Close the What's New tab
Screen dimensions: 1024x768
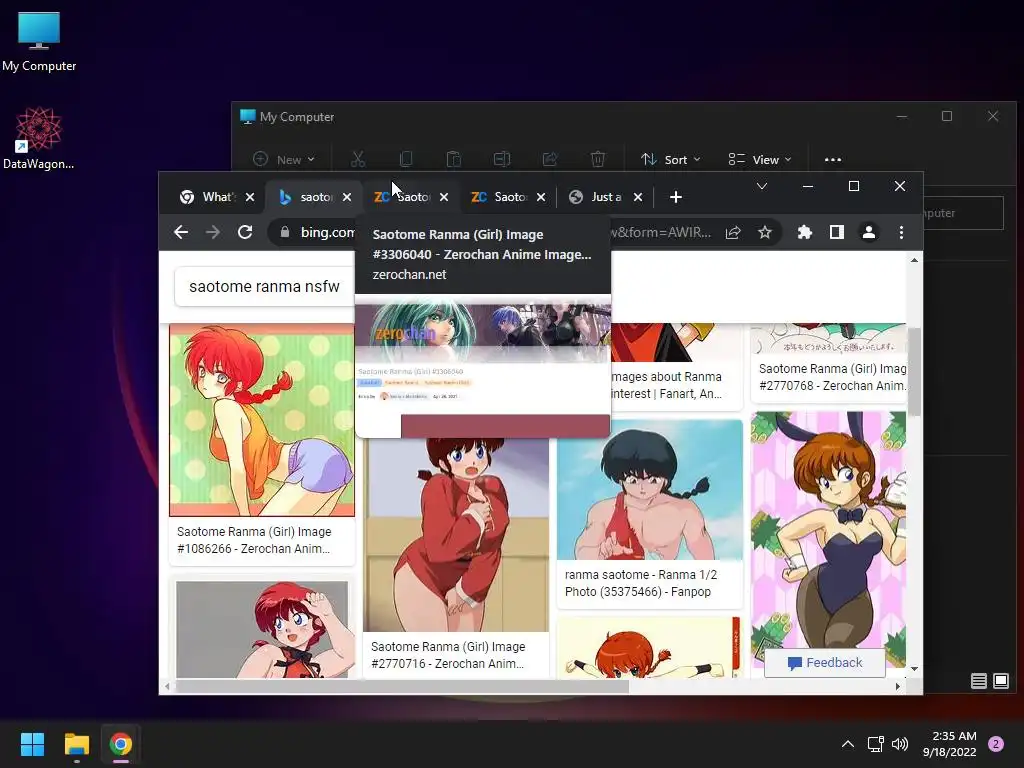click(x=249, y=197)
